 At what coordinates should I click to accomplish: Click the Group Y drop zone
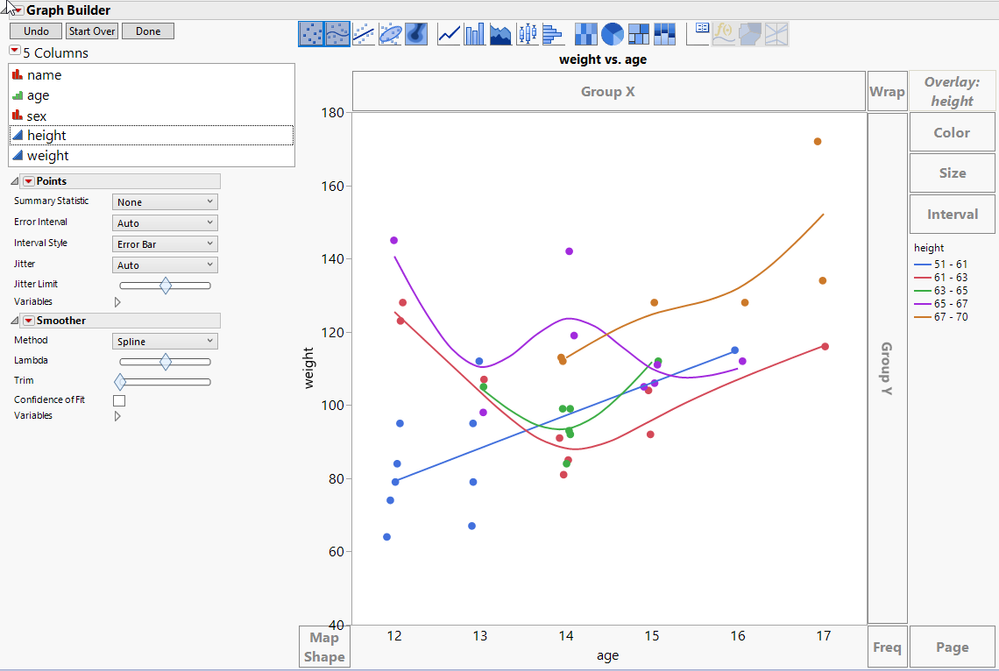tap(887, 368)
